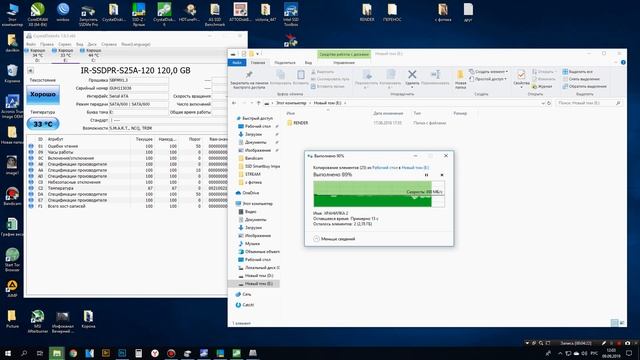Click the taskbar search magnifier icon

[24, 353]
